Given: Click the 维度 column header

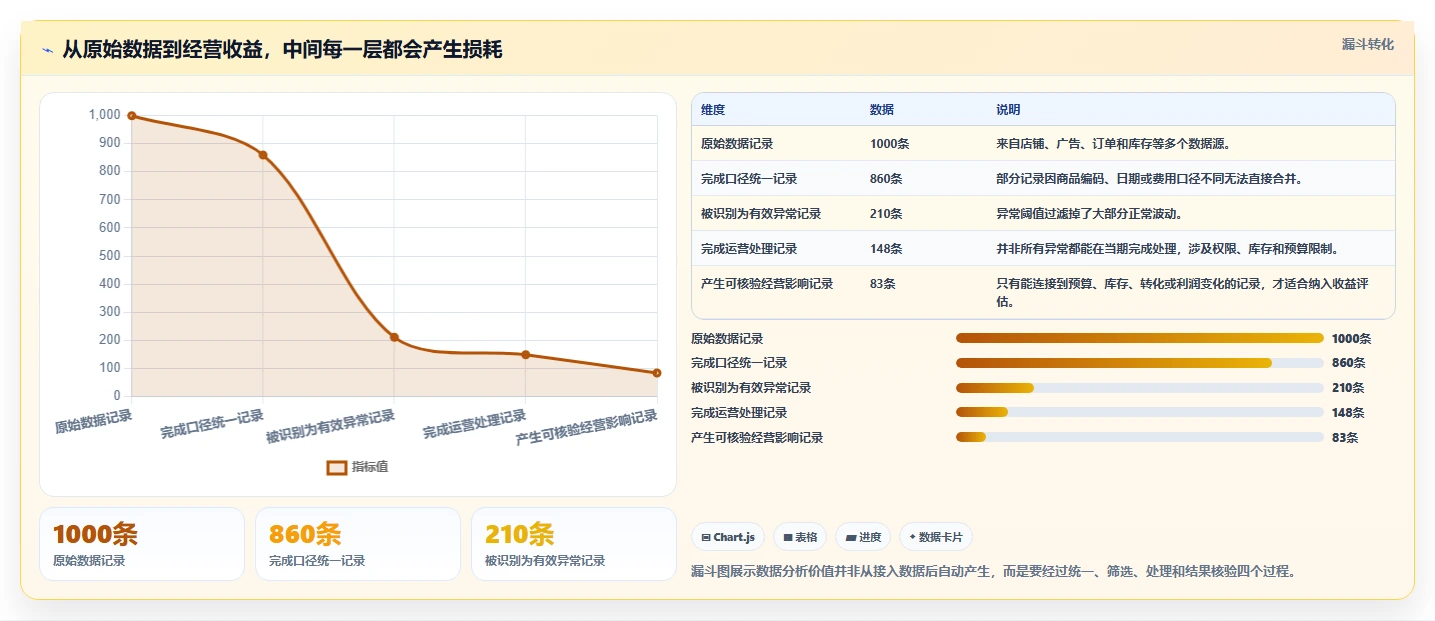Looking at the screenshot, I should (713, 109).
